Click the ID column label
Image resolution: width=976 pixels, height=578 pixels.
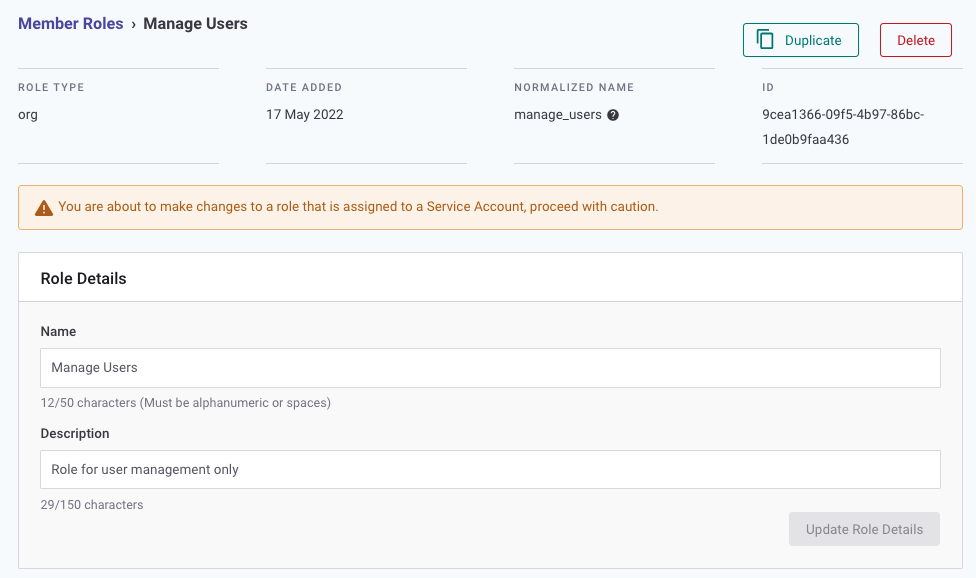(x=767, y=87)
